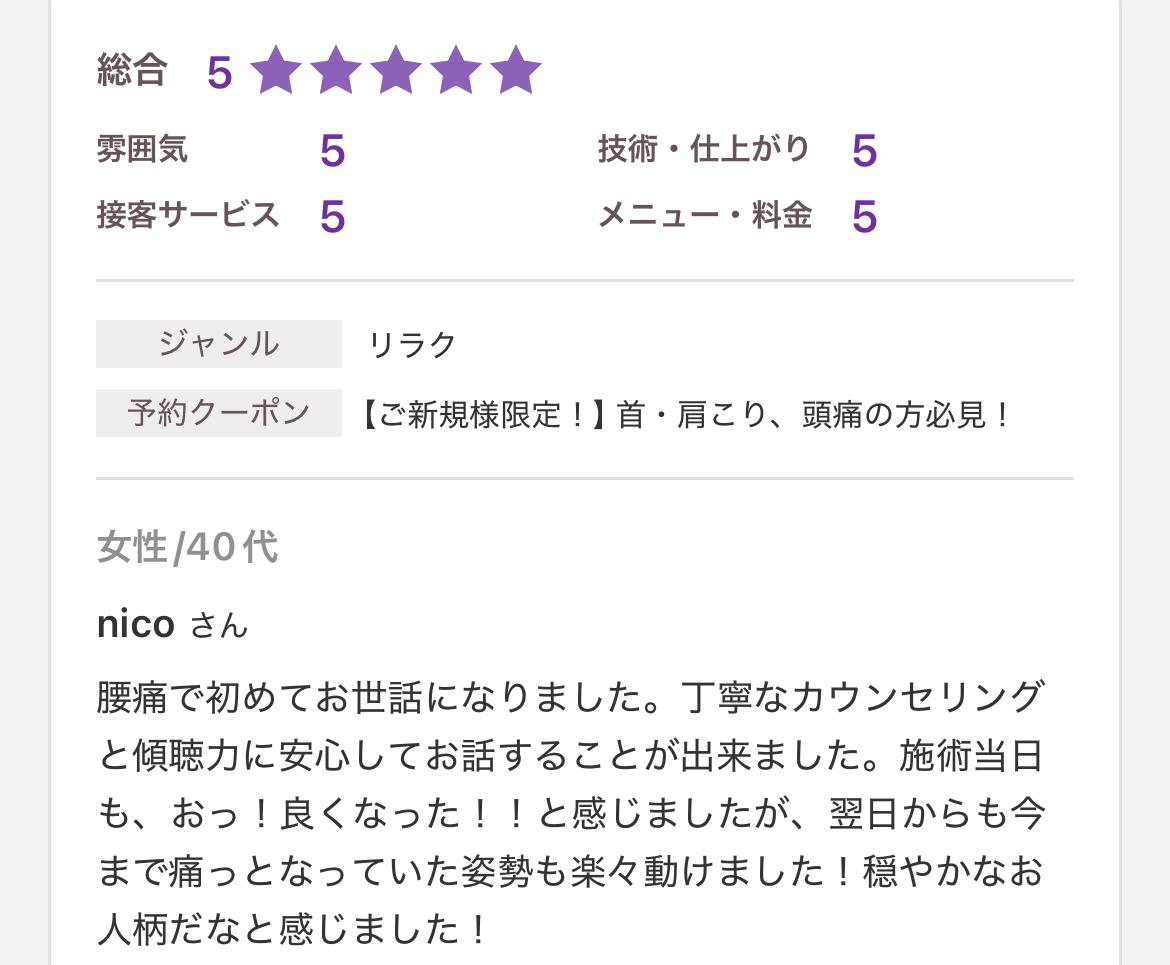Click the second purple rating star
The image size is (1170, 965).
tap(336, 71)
